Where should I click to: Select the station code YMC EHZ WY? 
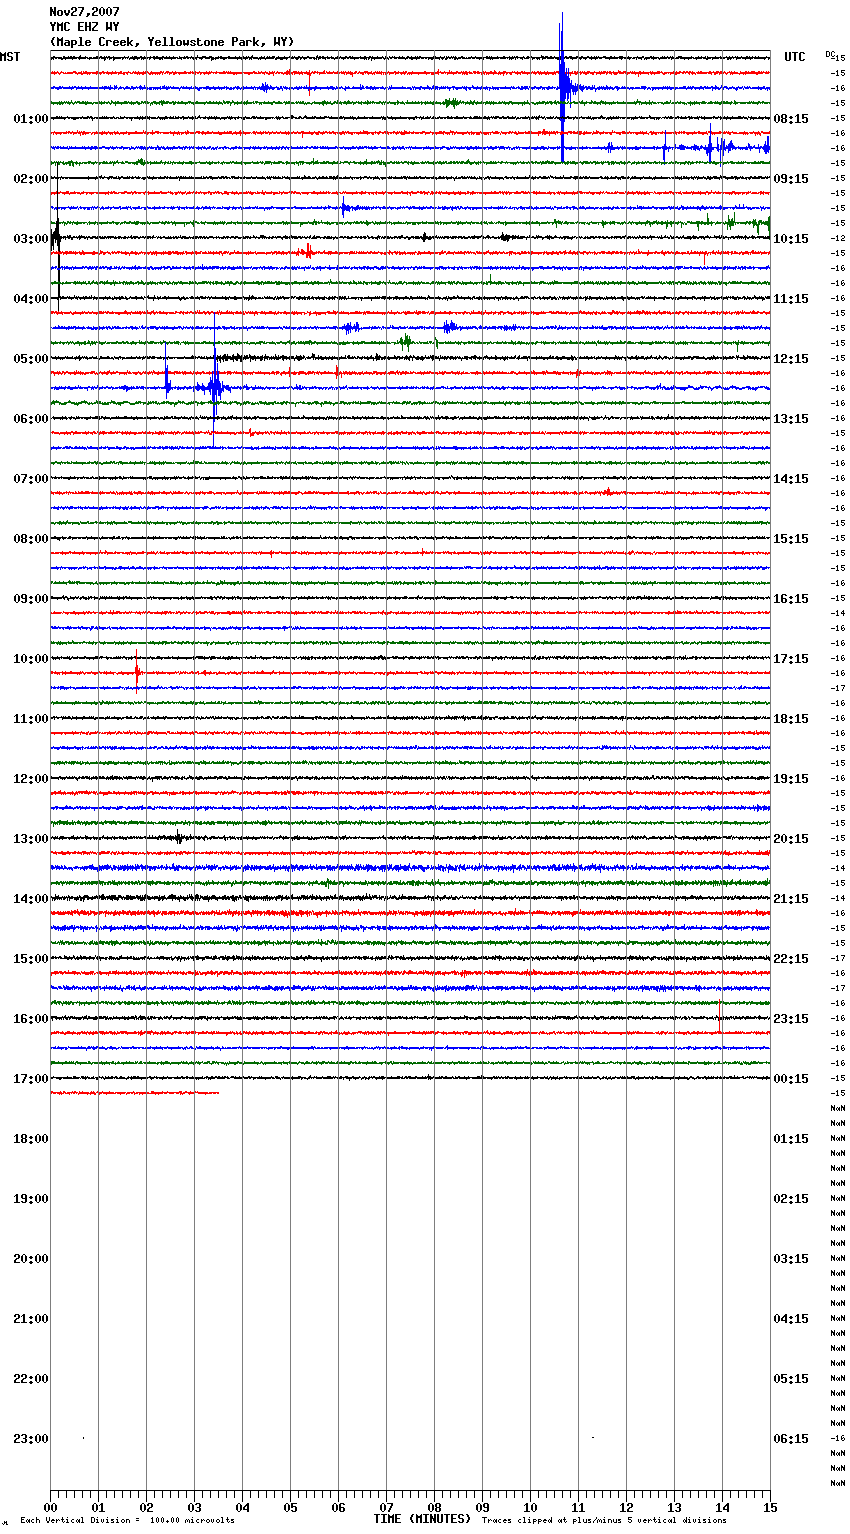click(x=84, y=27)
